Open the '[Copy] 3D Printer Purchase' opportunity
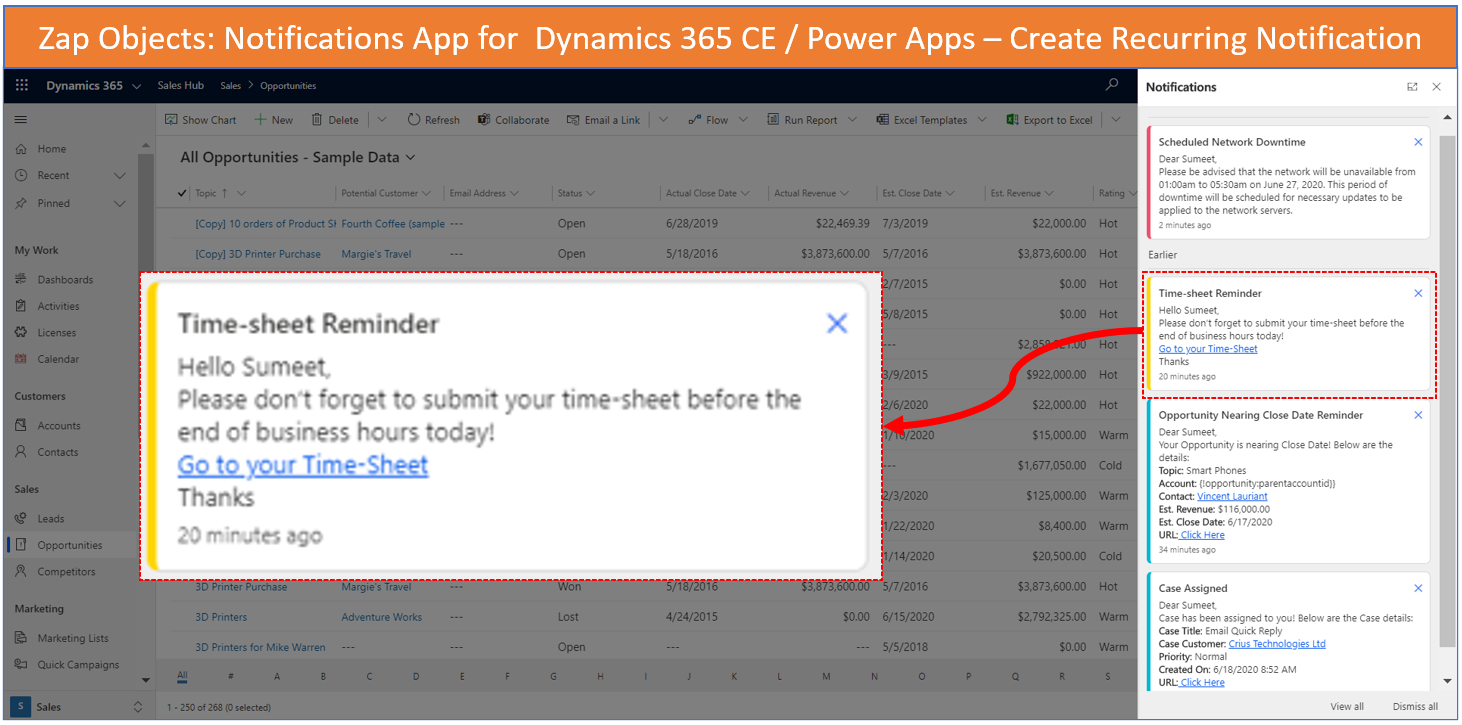This screenshot has width=1462, height=725. click(x=258, y=254)
